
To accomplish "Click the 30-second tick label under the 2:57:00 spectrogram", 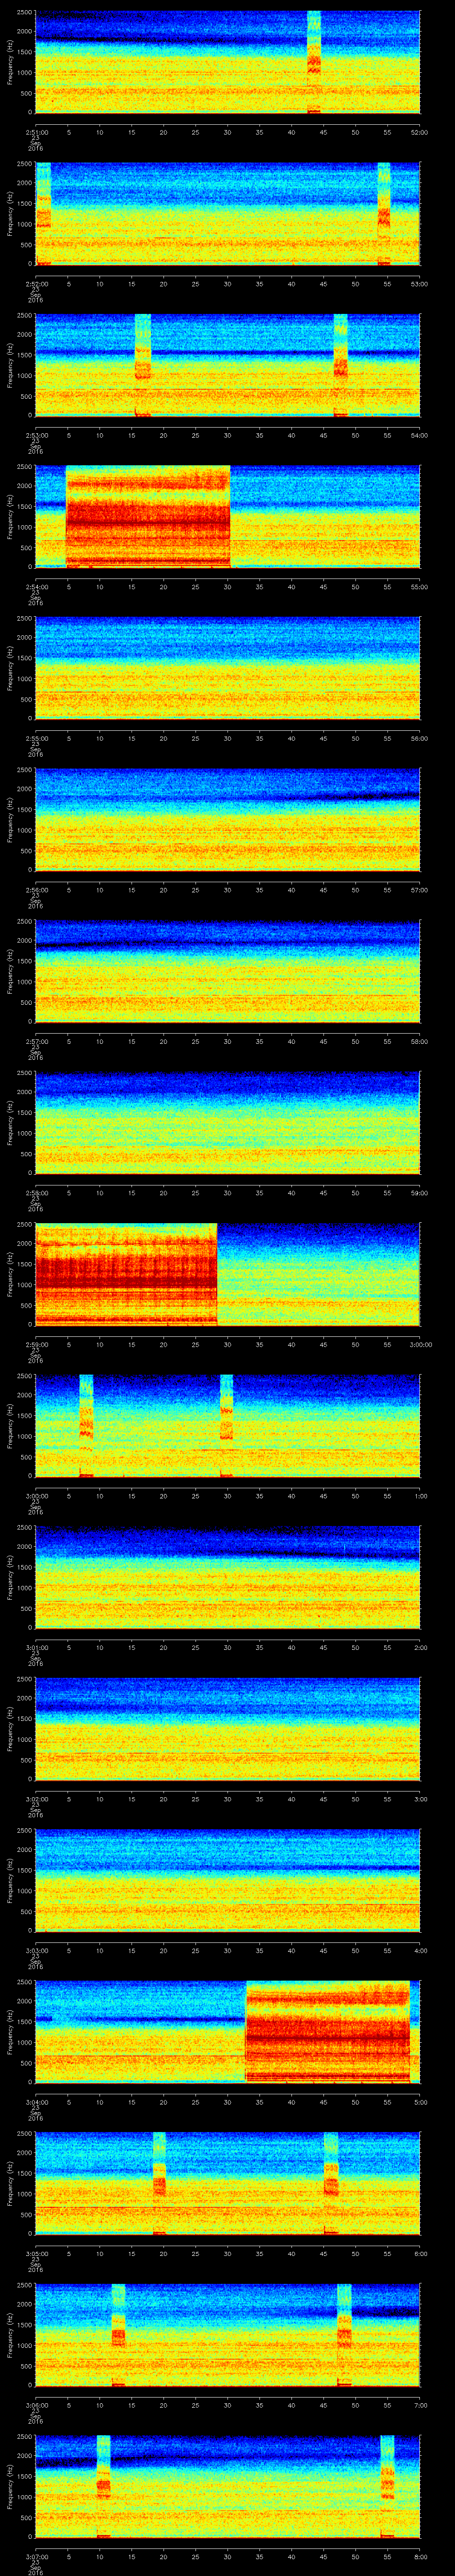I will click(227, 1041).
